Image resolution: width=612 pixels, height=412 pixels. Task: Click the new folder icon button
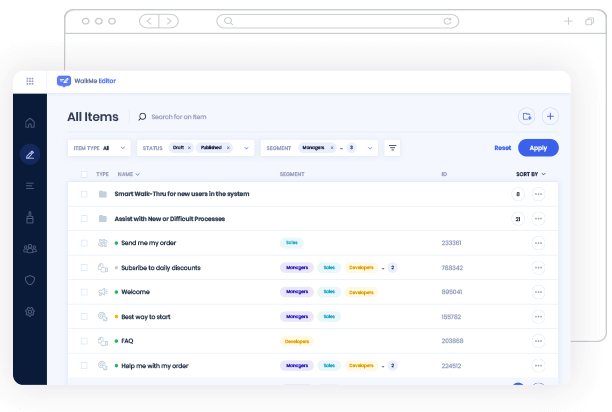coord(526,117)
